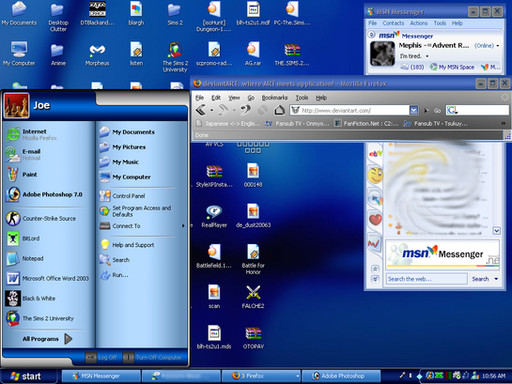Expand the Connect To submenu

(x=183, y=226)
